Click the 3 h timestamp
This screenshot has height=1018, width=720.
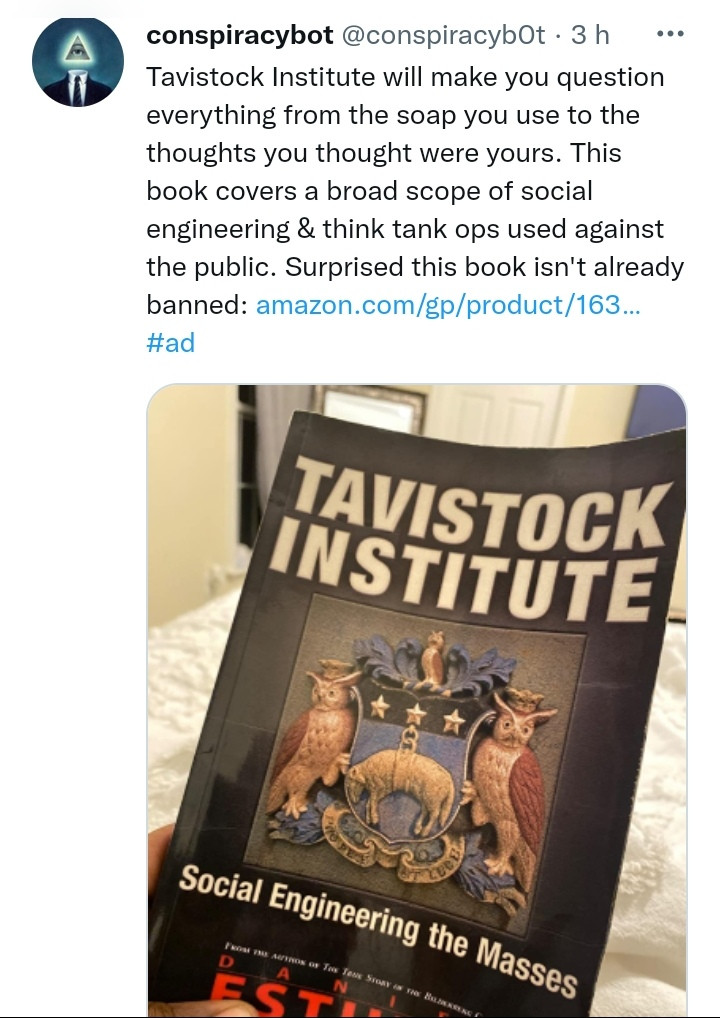click(x=590, y=35)
